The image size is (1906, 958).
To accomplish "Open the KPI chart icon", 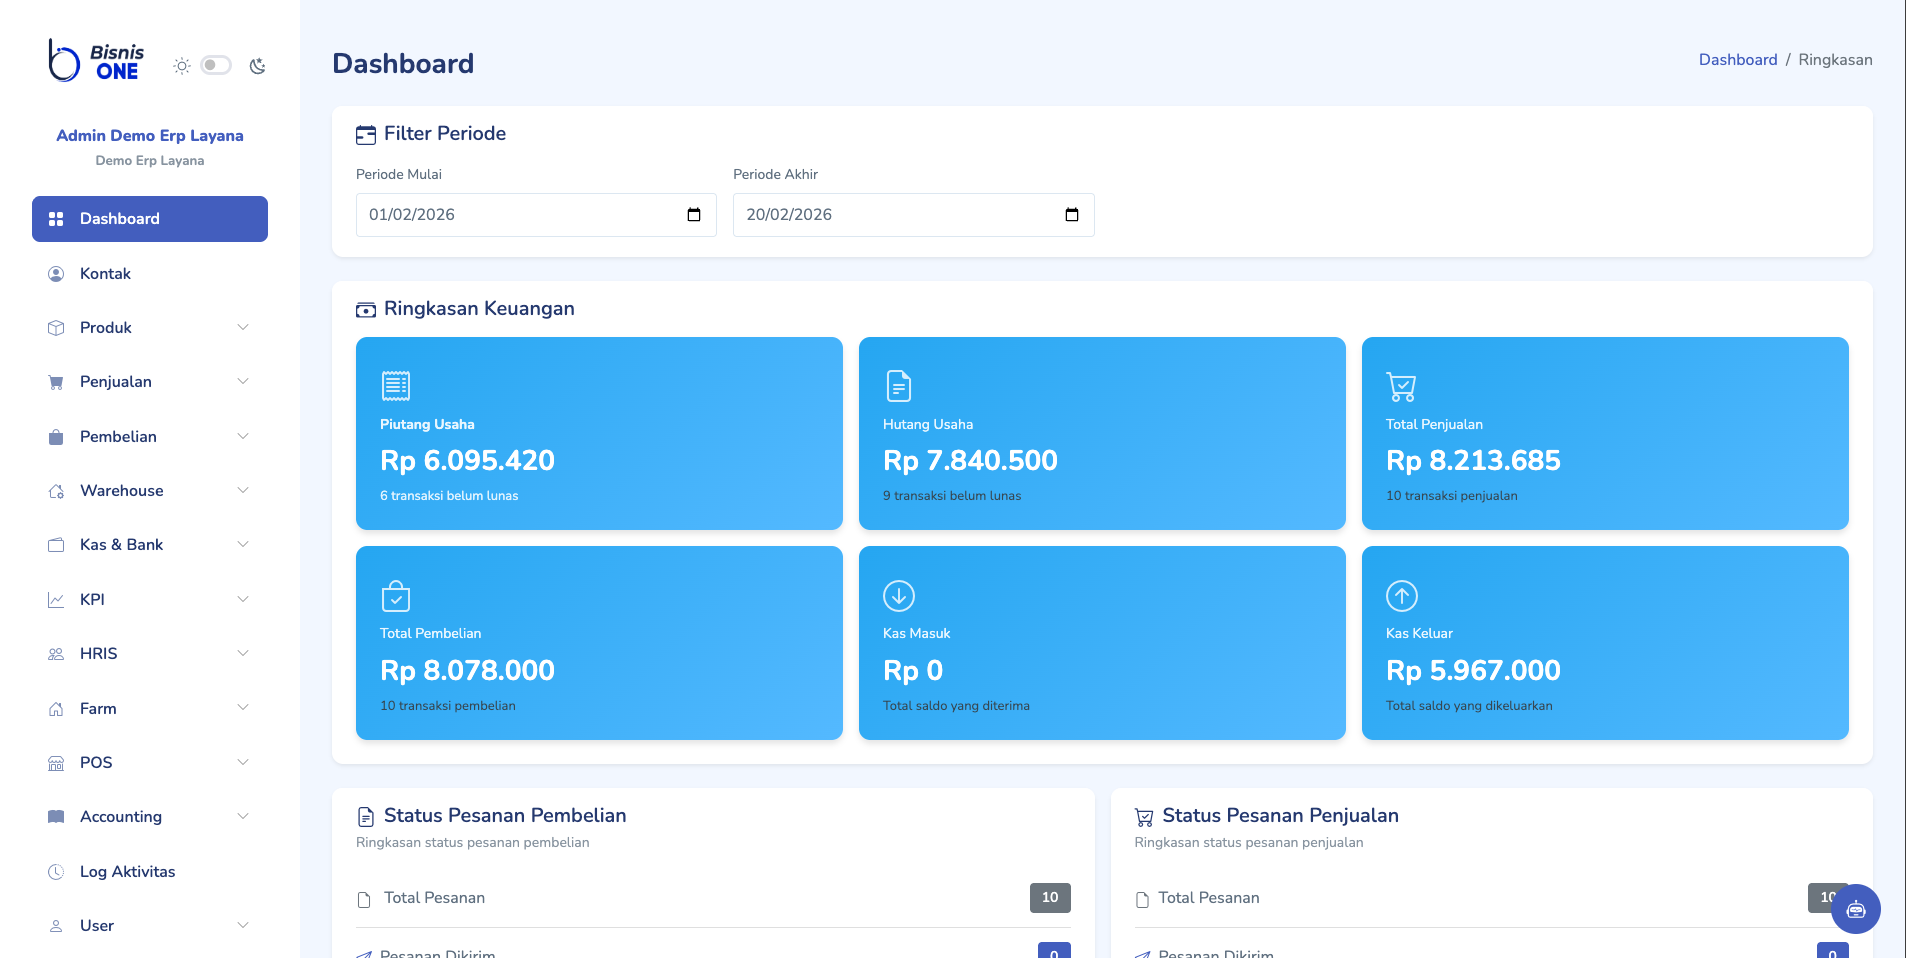I will pyautogui.click(x=56, y=599).
